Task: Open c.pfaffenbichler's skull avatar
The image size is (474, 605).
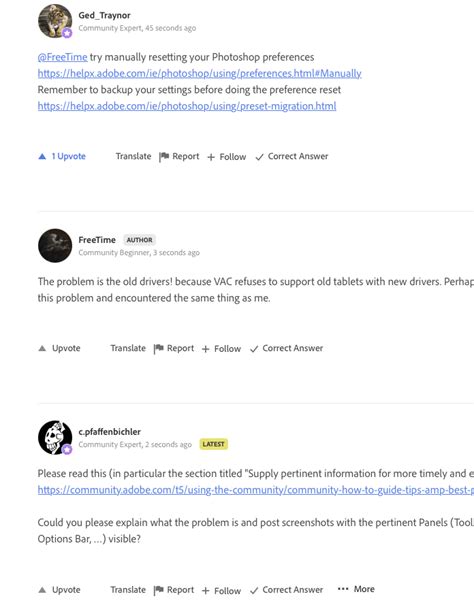Action: coord(55,438)
